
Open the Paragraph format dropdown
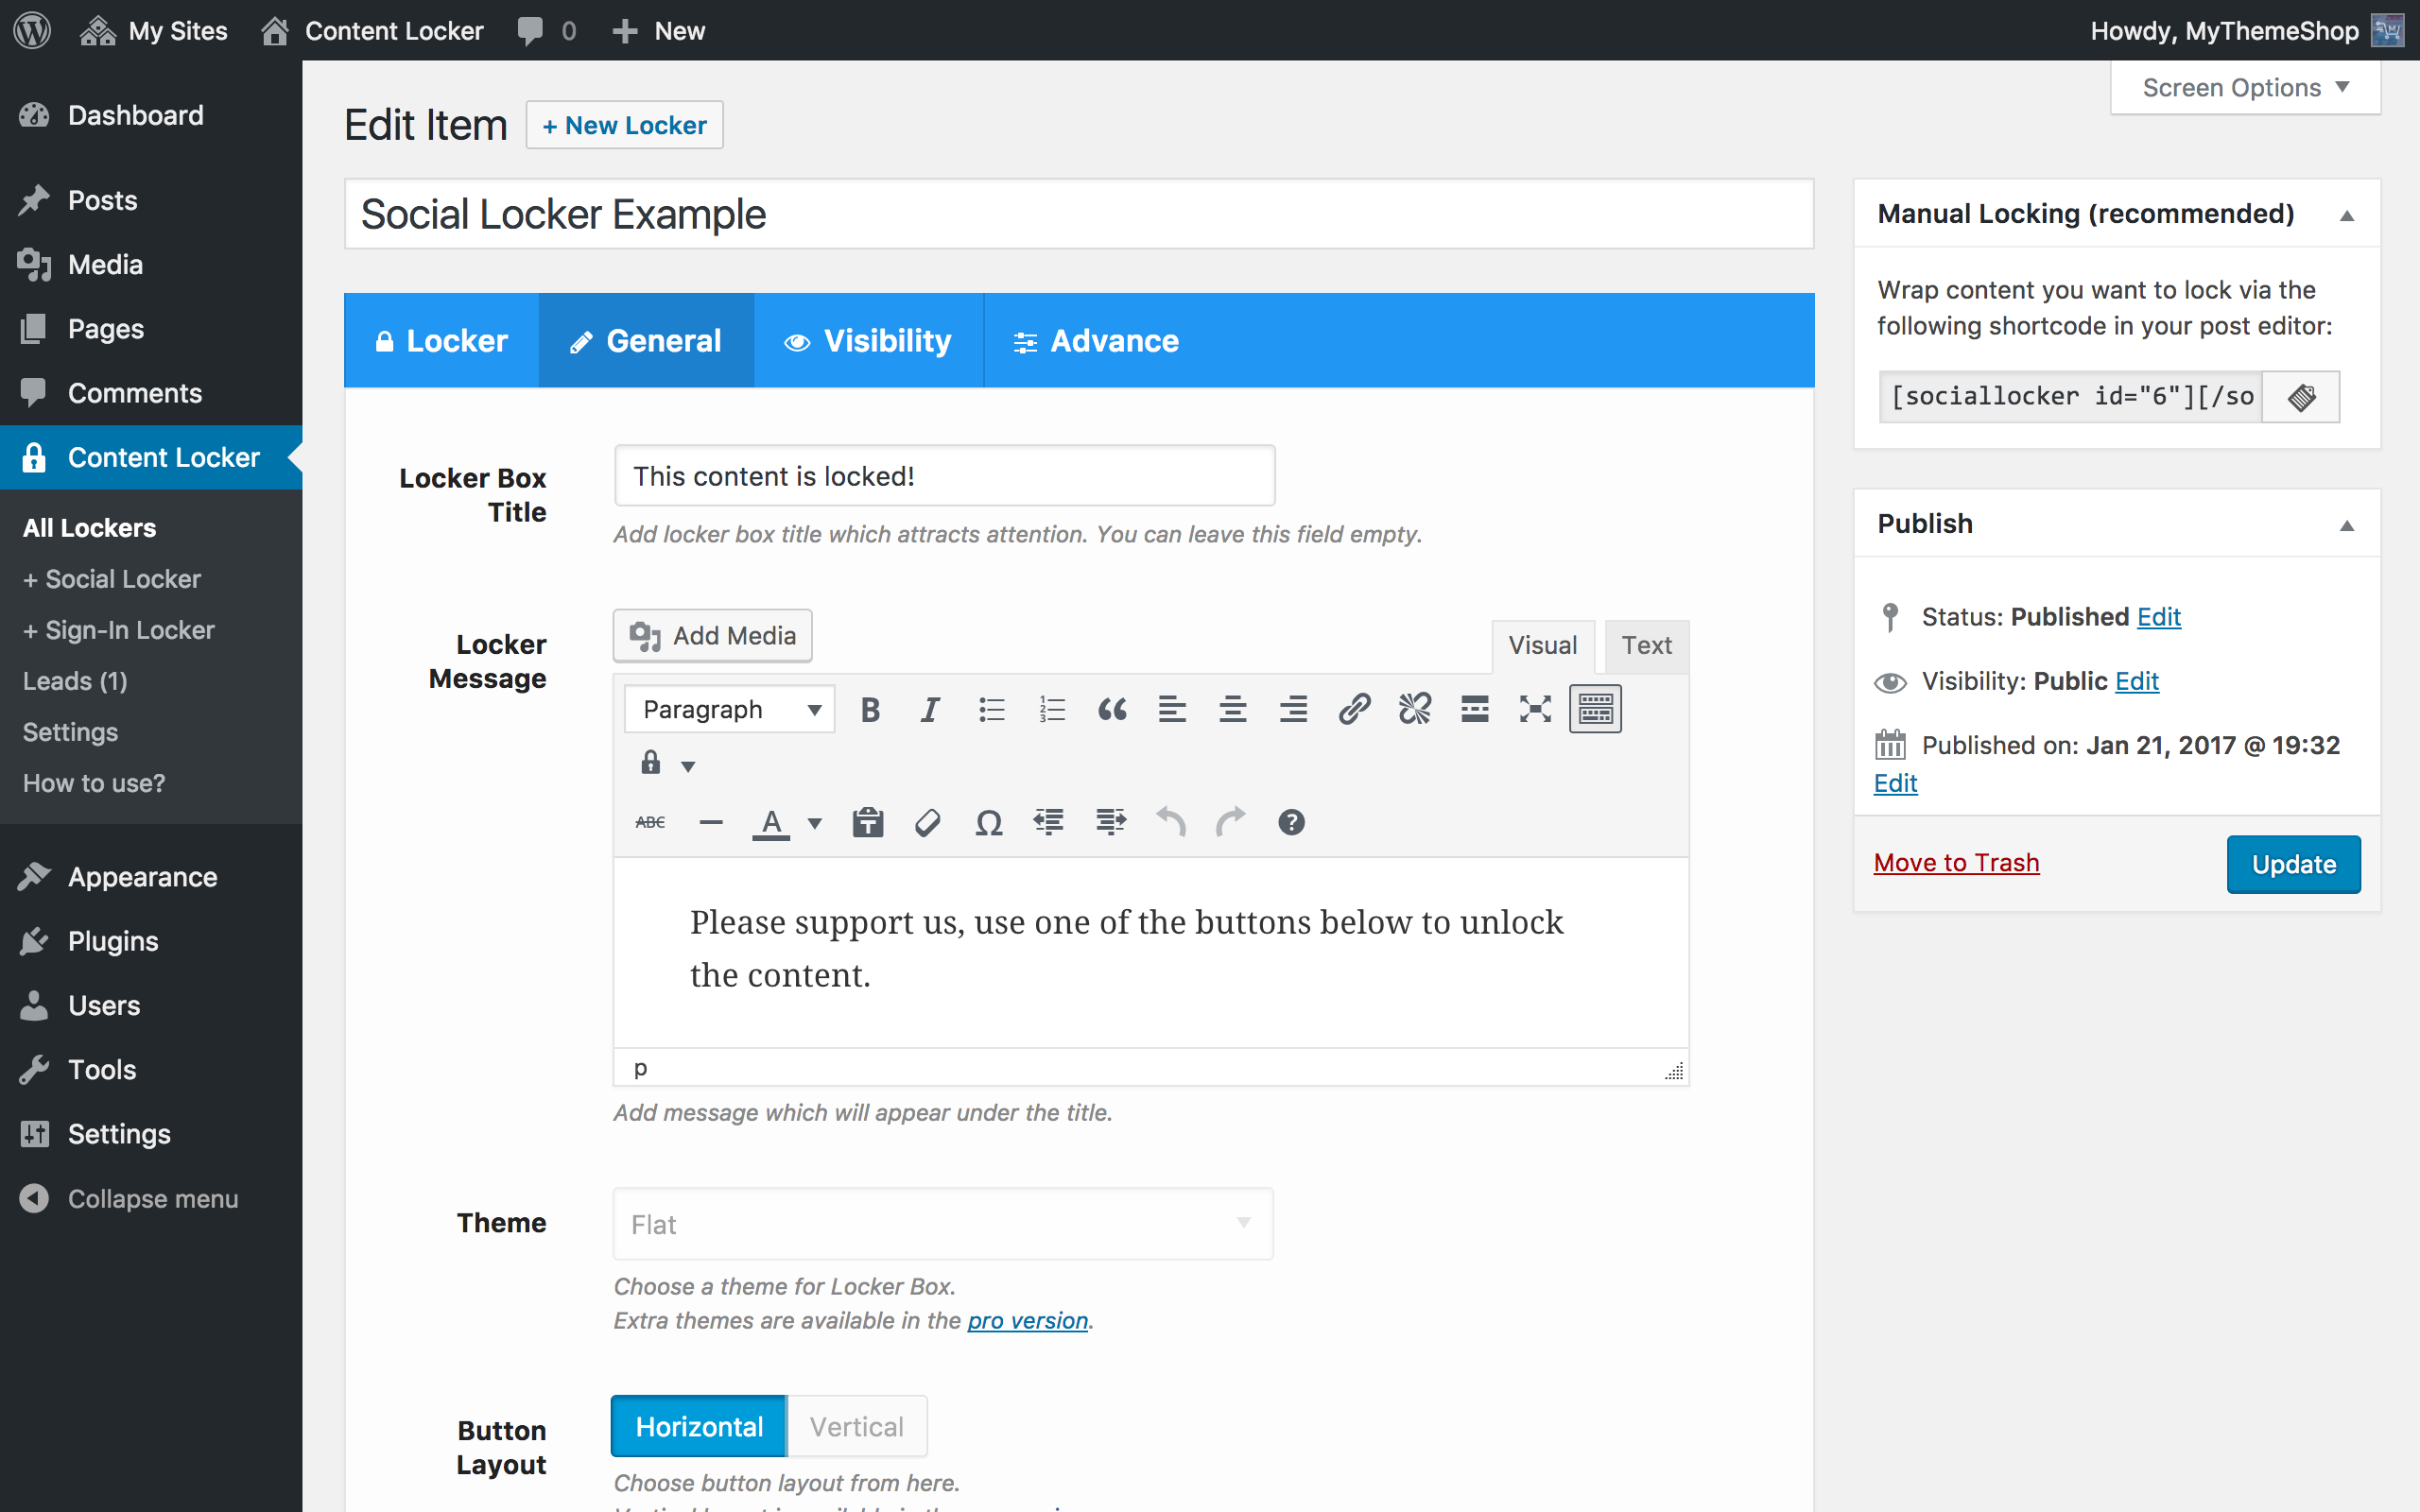(729, 710)
